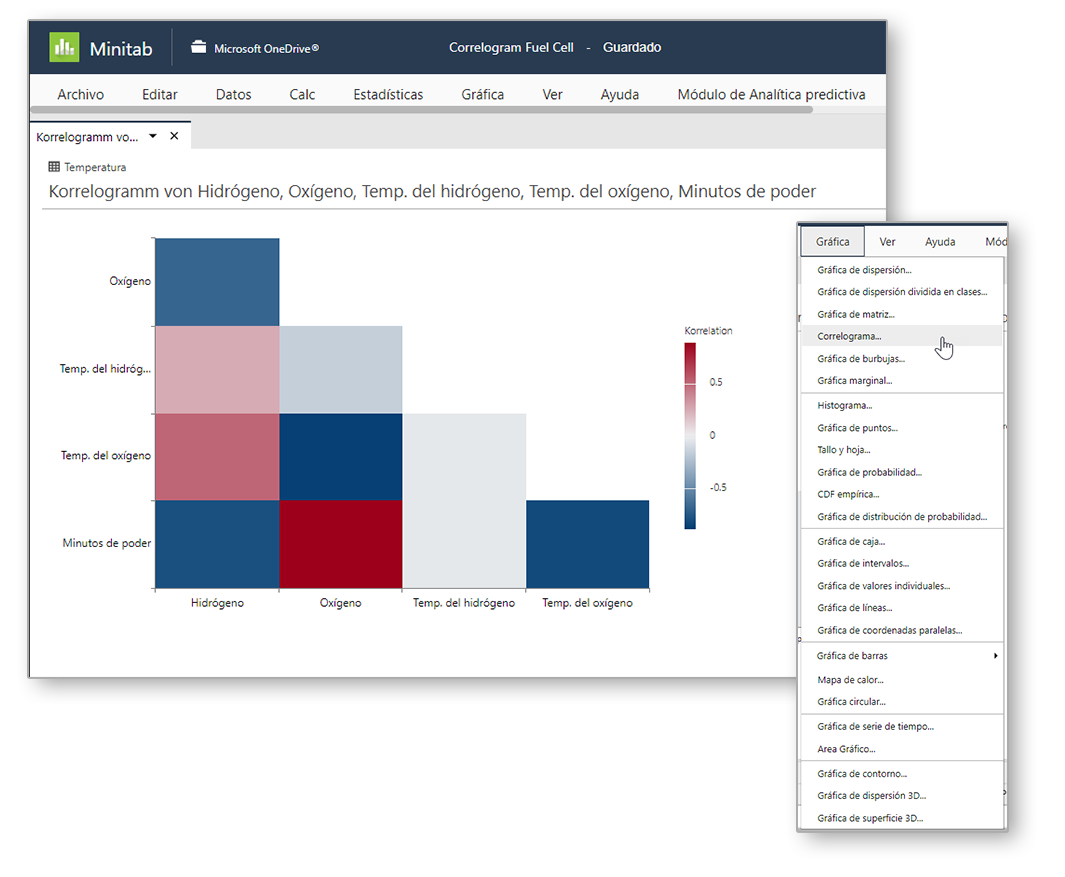This screenshot has width=1065, height=877.
Task: Select Correlograma... from the Gráfica menu
Action: tap(849, 336)
